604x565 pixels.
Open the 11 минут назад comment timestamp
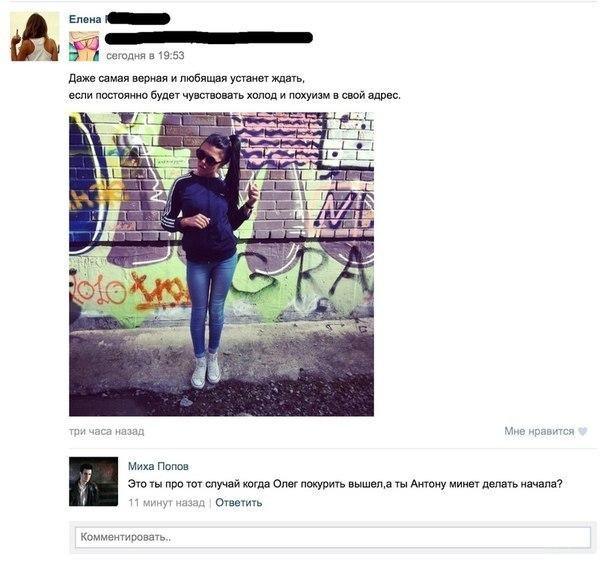point(166,503)
